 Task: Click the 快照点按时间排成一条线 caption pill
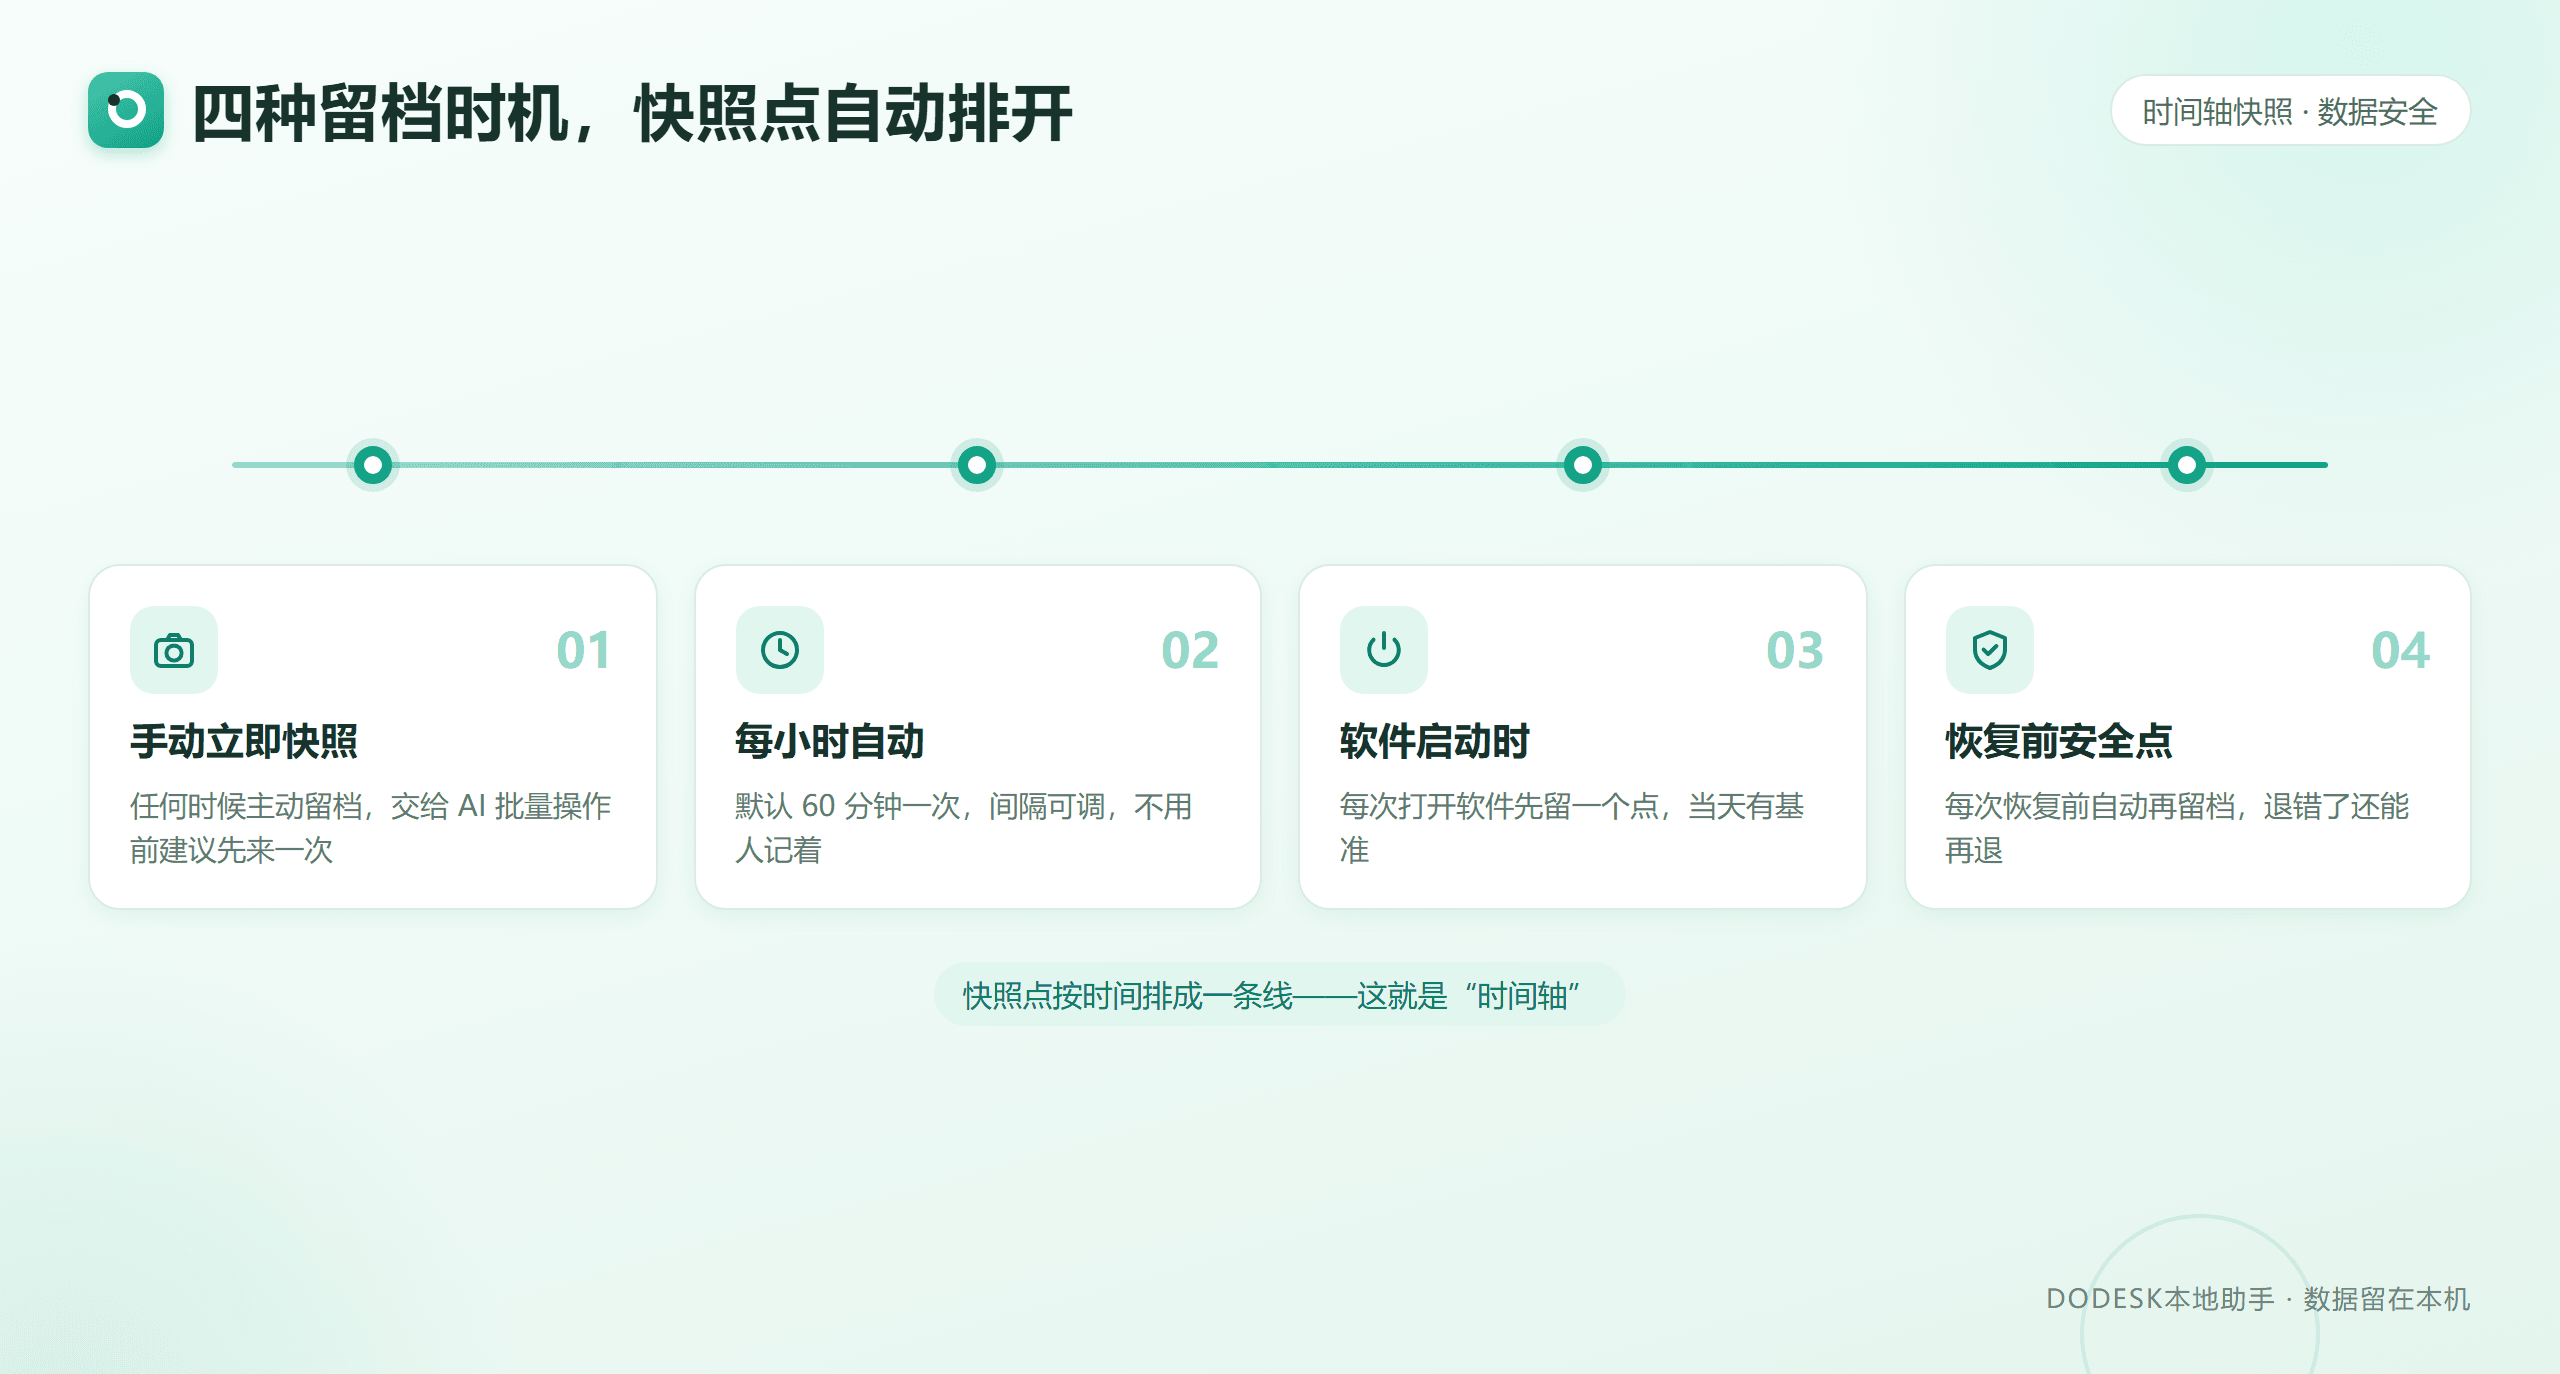(1279, 995)
